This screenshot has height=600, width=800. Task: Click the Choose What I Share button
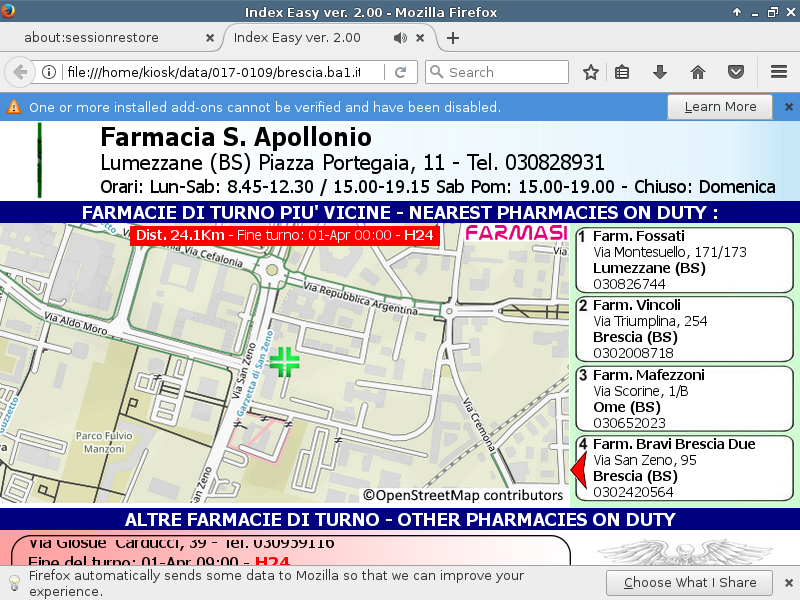pyautogui.click(x=689, y=582)
